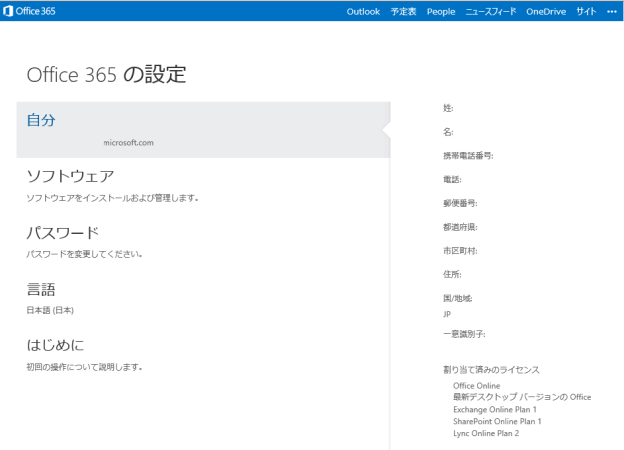Viewport: 624px width, 450px height.
Task: Click the 国/地域: label
Action: pyautogui.click(x=457, y=298)
